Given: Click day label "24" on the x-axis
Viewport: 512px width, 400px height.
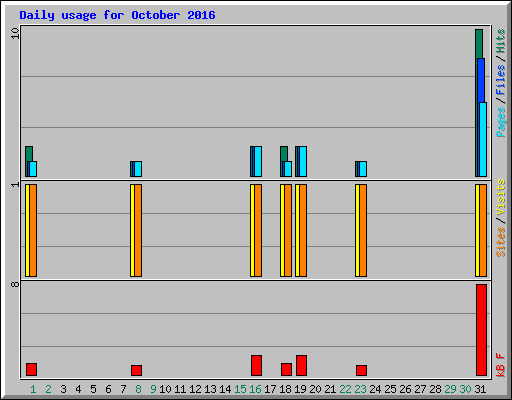Looking at the screenshot, I should click(x=375, y=389).
